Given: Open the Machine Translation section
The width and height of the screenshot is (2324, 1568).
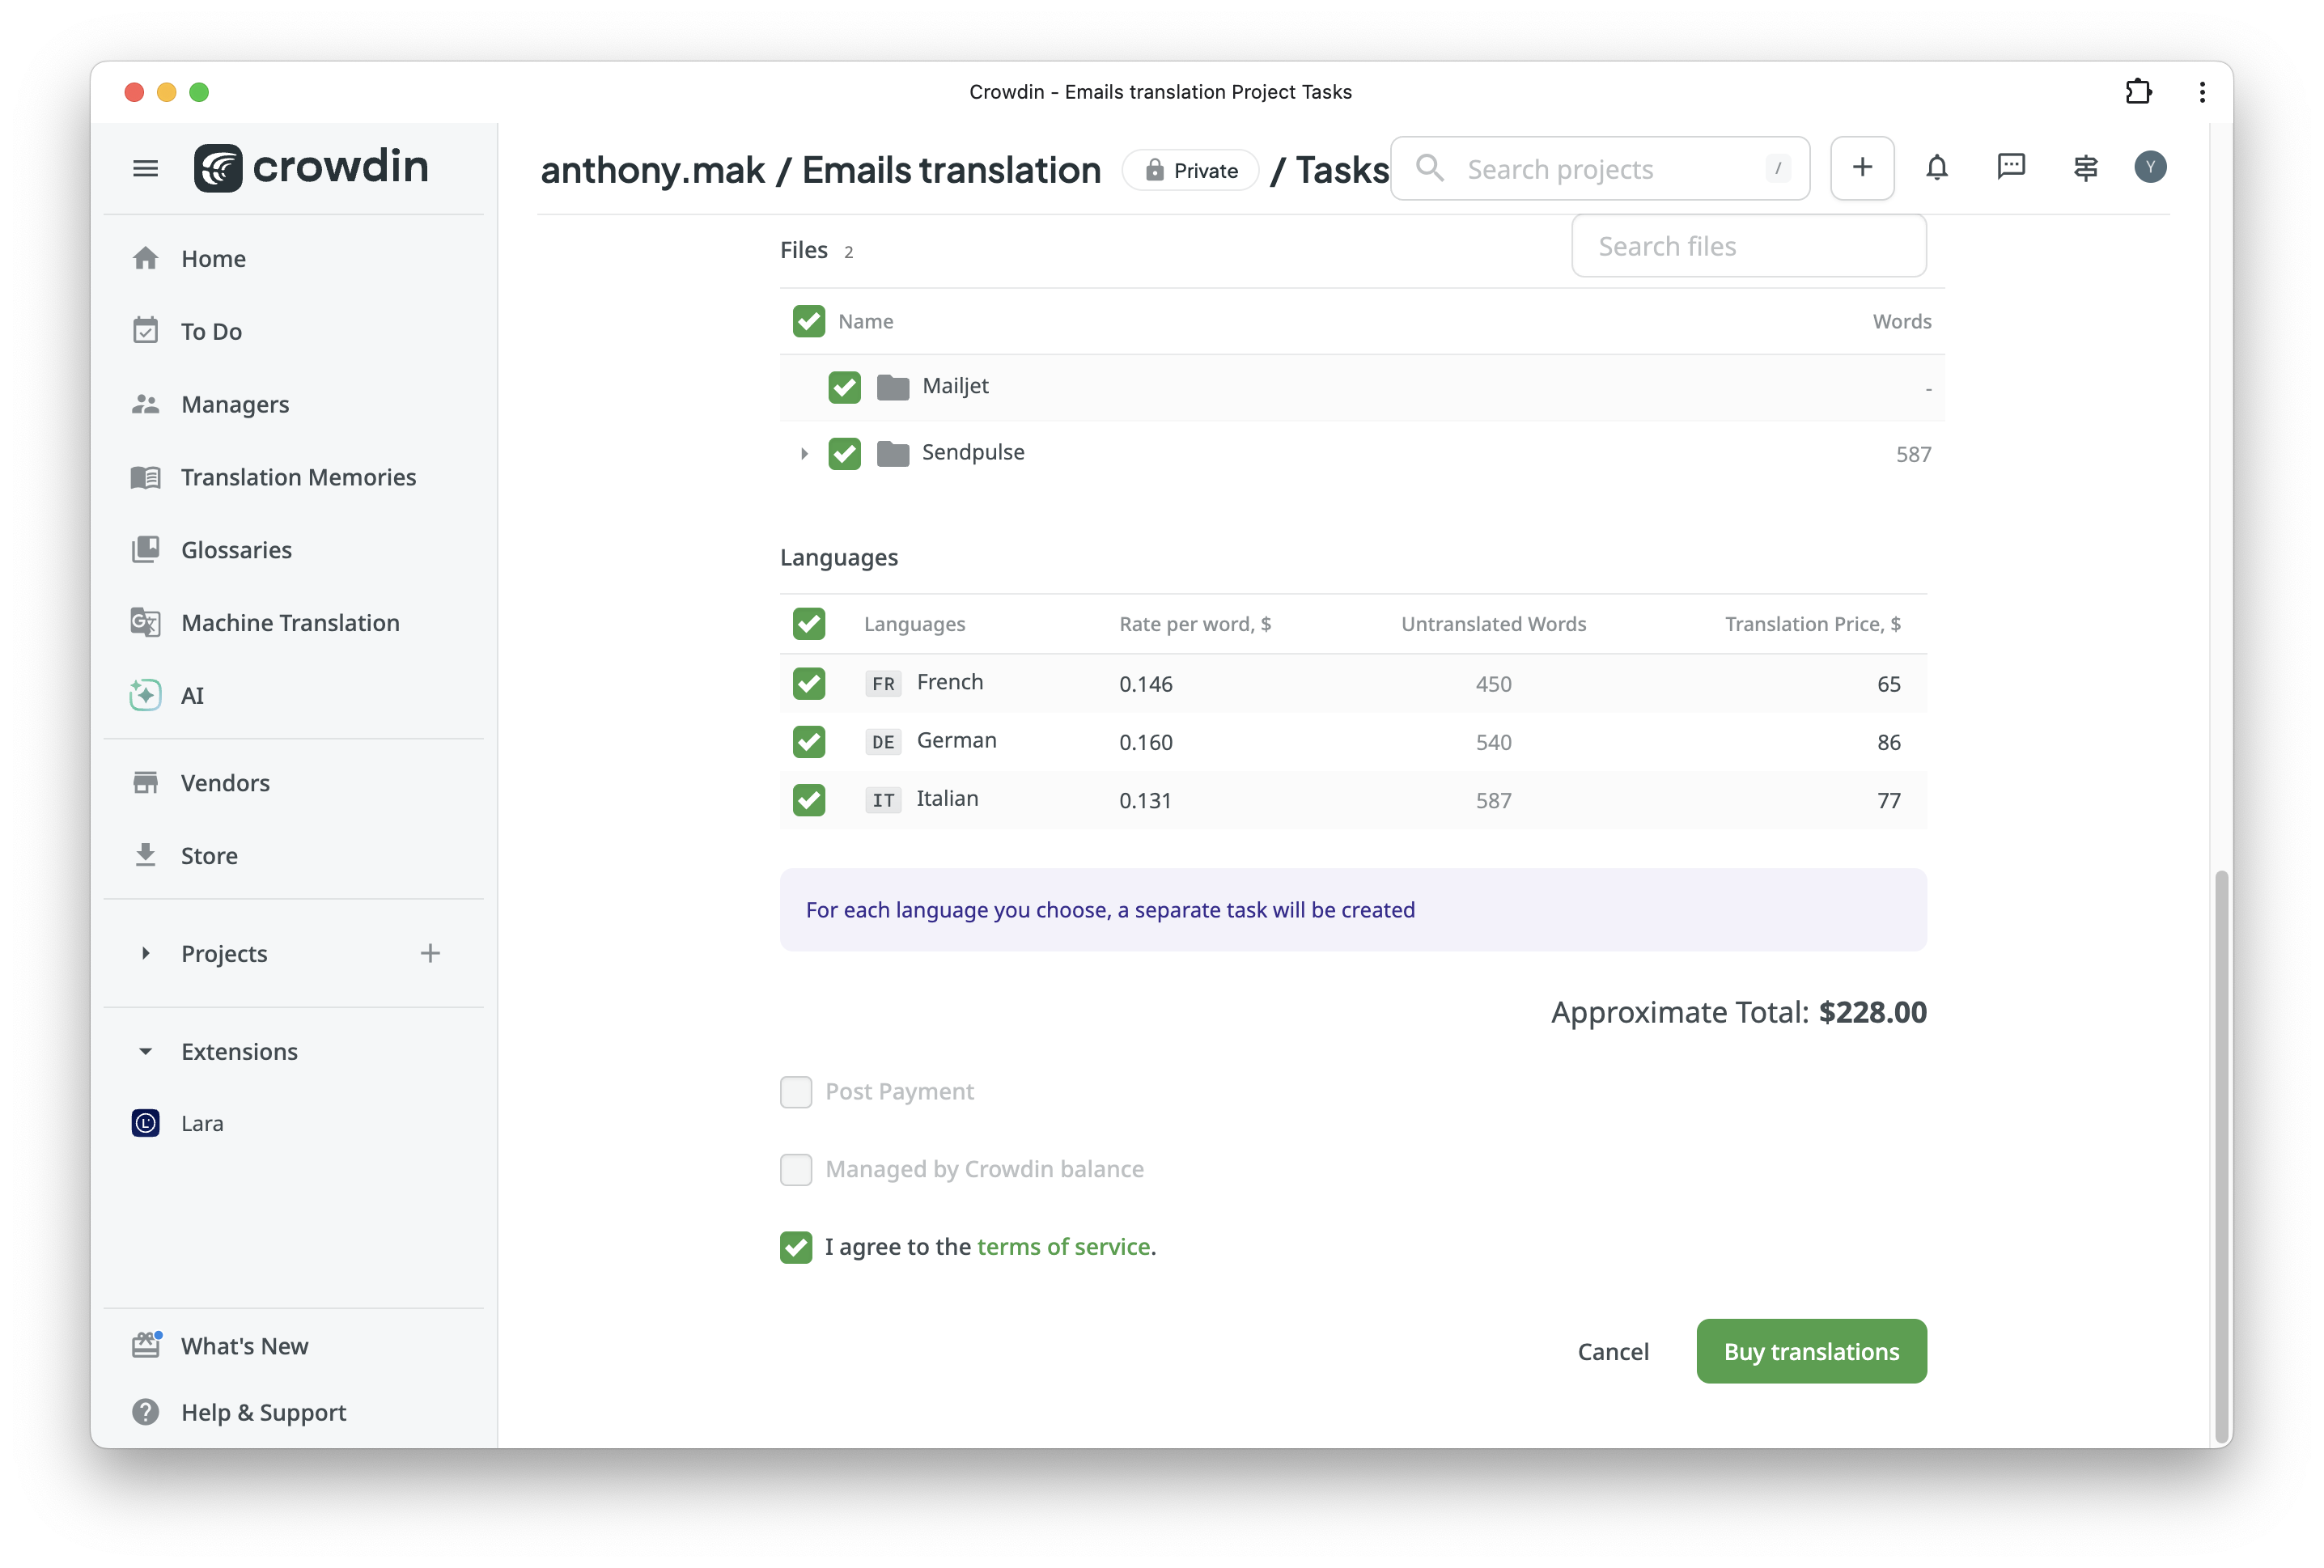Looking at the screenshot, I should coord(290,622).
